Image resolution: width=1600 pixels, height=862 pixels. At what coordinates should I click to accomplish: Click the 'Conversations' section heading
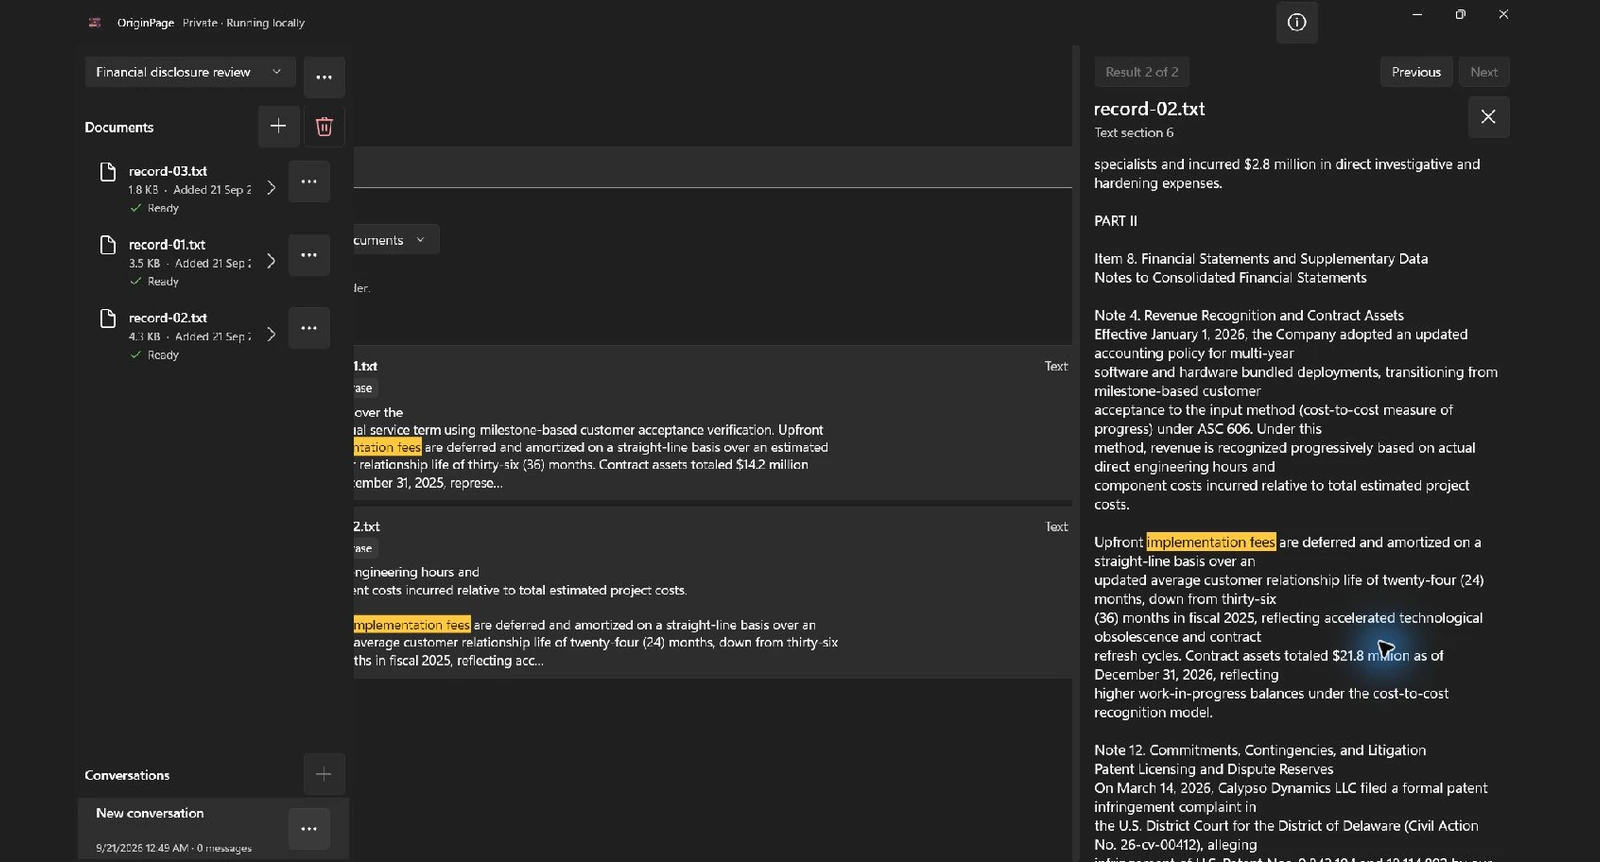click(127, 775)
